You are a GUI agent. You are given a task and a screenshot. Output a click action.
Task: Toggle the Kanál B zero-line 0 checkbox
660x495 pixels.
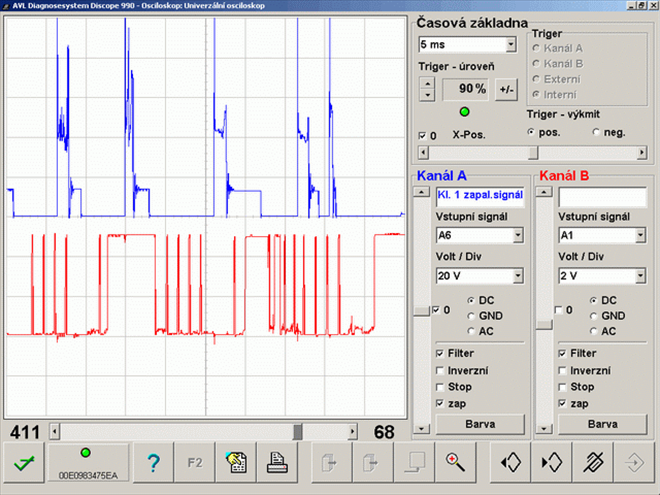pyautogui.click(x=559, y=310)
